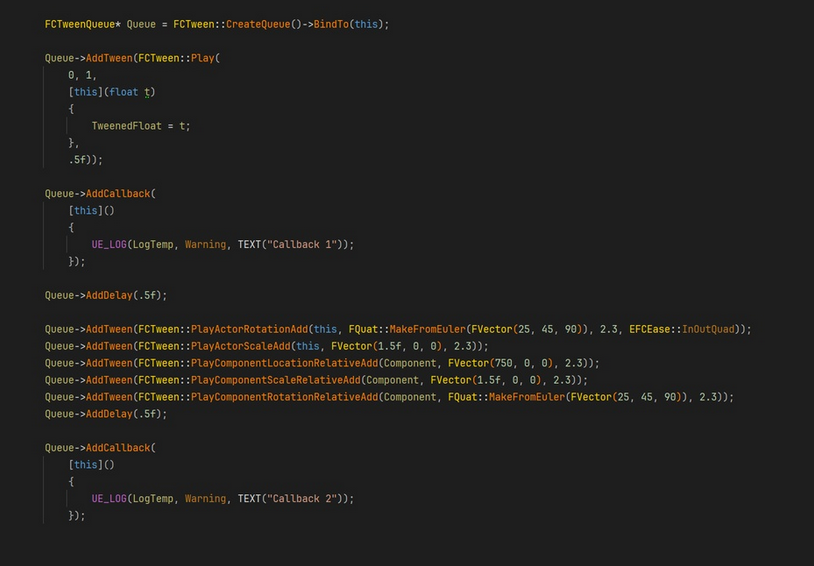The height and width of the screenshot is (566, 814).
Task: Click the 'float t' lambda parameter
Action: coord(129,92)
